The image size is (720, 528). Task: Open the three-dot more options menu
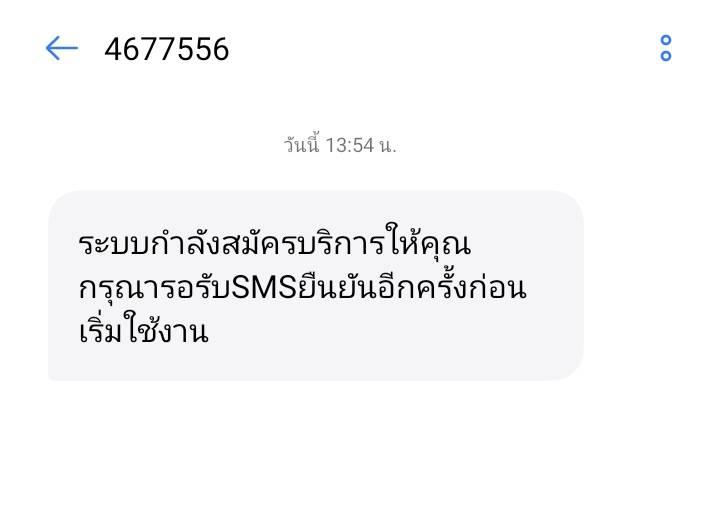pos(665,48)
